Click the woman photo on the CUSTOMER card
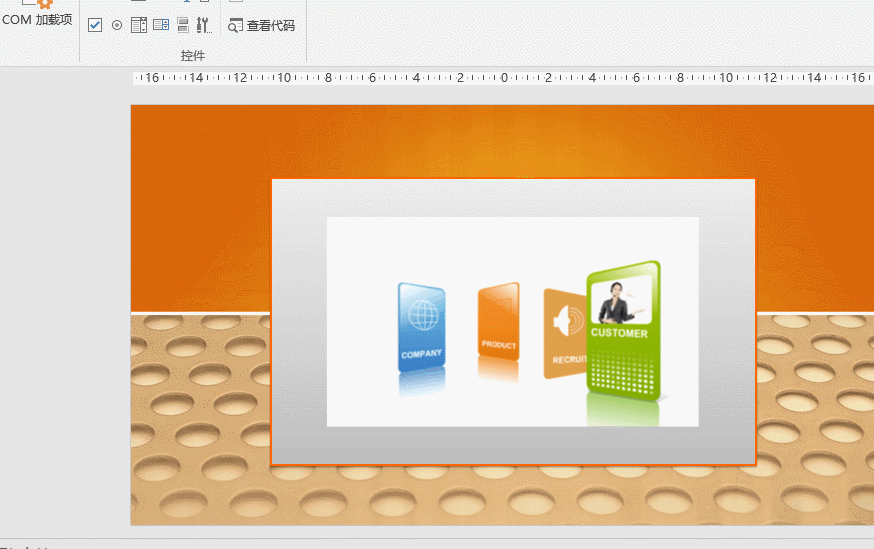 pyautogui.click(x=614, y=301)
